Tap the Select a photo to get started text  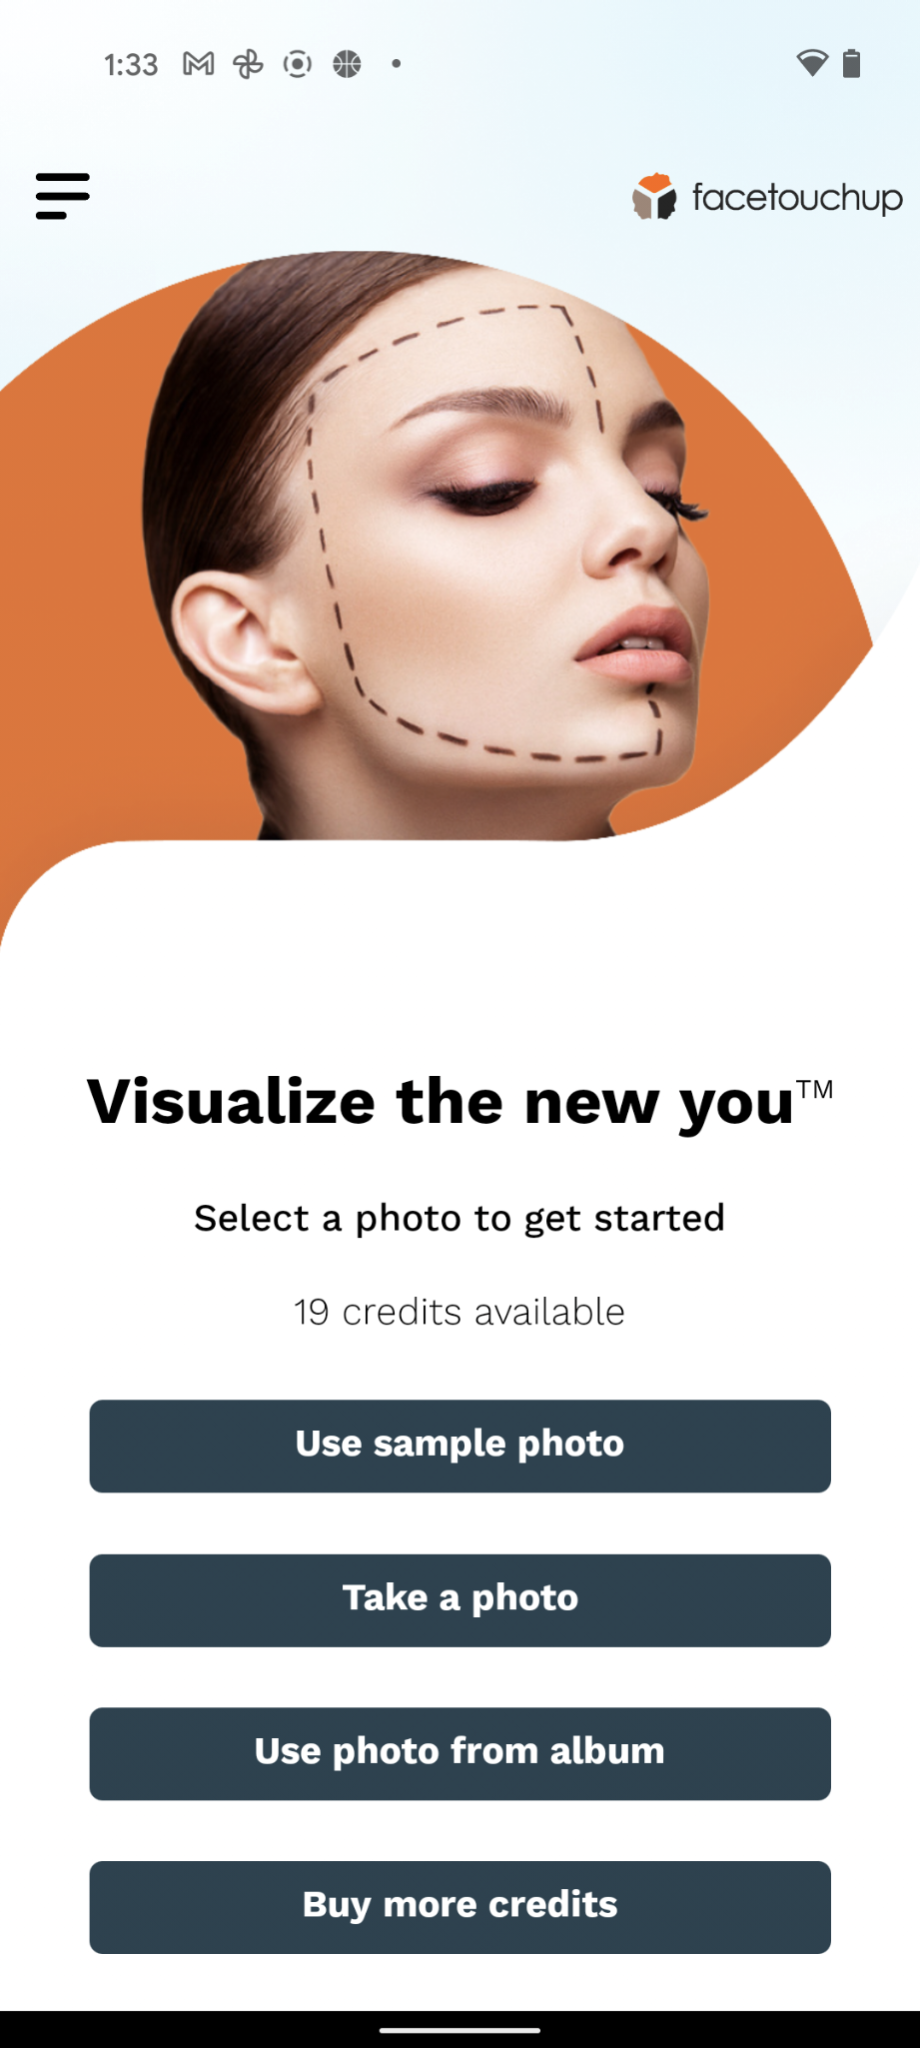(x=459, y=1219)
